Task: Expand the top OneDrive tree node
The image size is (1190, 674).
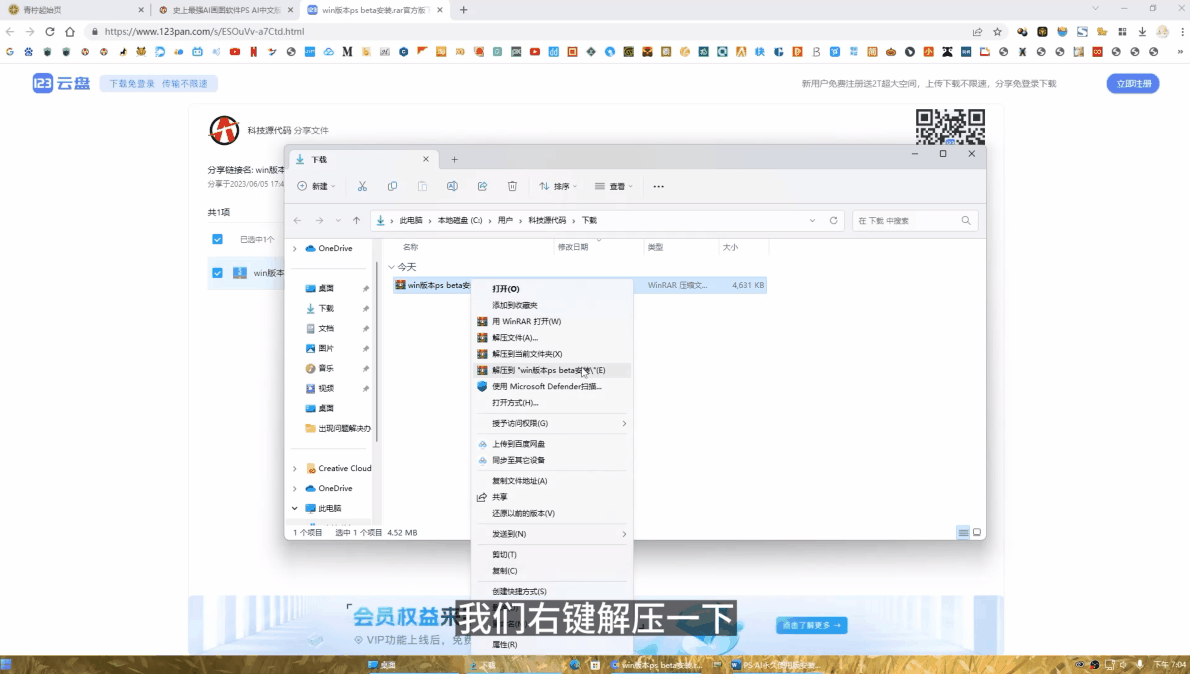Action: coord(294,248)
